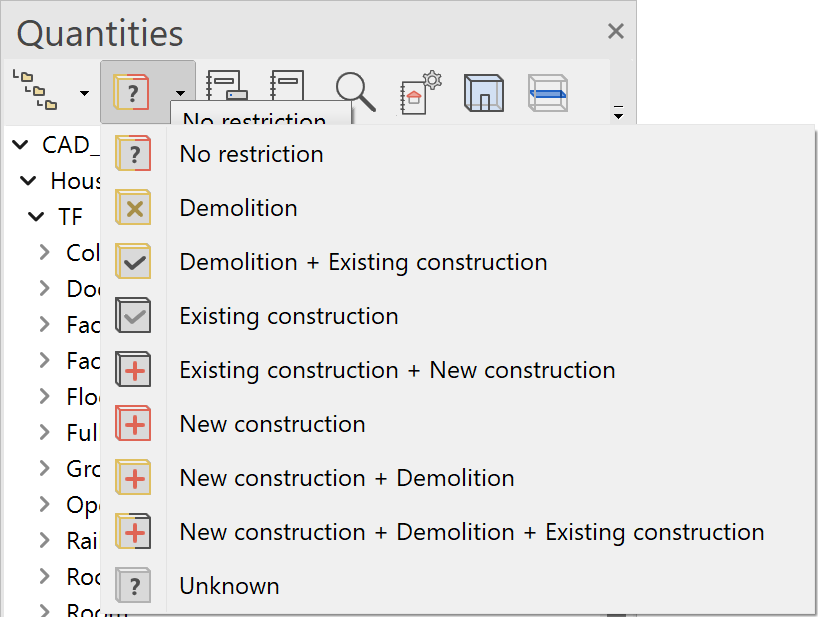Viewport: 818px width, 617px height.
Task: Select Demolition + Existing construction
Action: tap(458, 262)
